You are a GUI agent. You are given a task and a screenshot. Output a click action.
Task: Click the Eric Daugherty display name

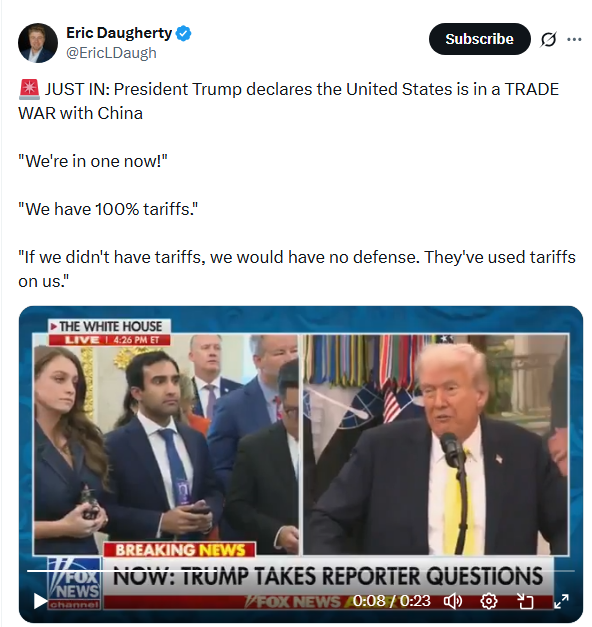point(119,33)
